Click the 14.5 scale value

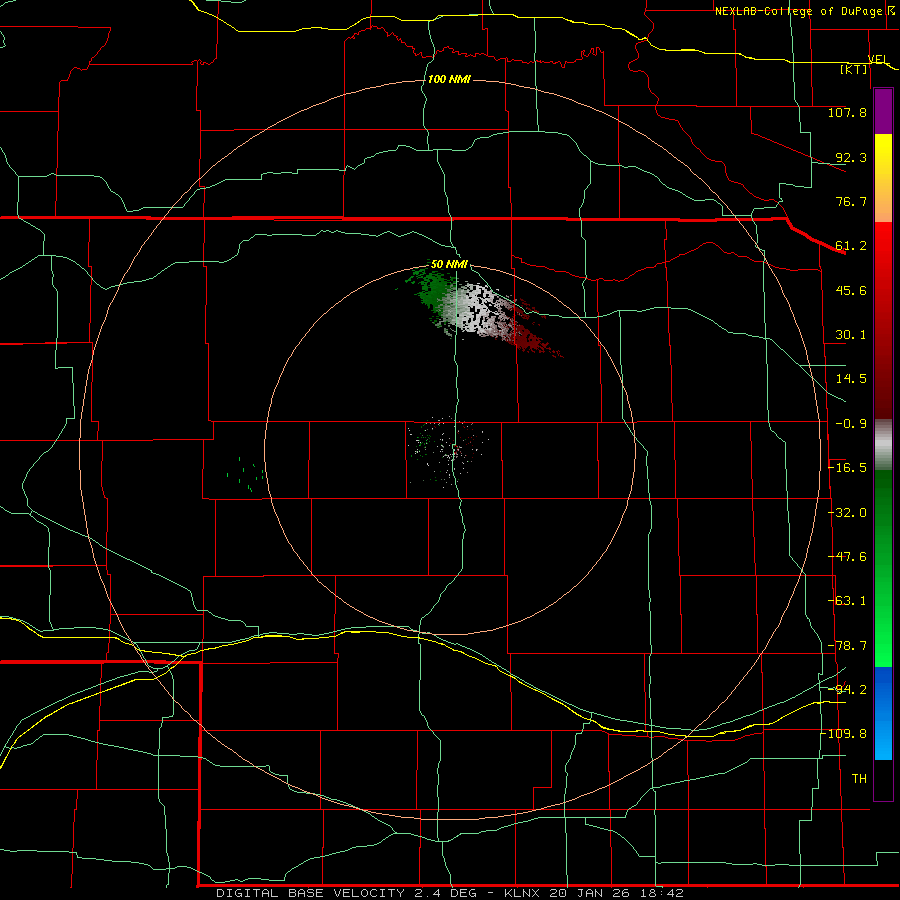coord(851,379)
